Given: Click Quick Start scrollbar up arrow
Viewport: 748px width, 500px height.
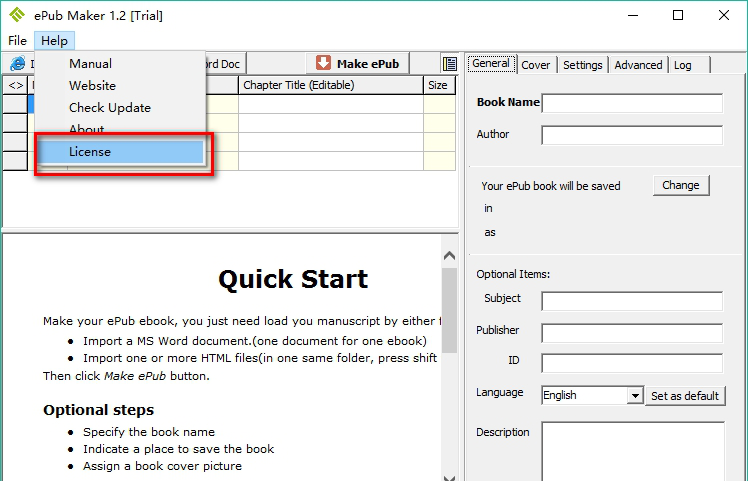Looking at the screenshot, I should click(x=449, y=255).
